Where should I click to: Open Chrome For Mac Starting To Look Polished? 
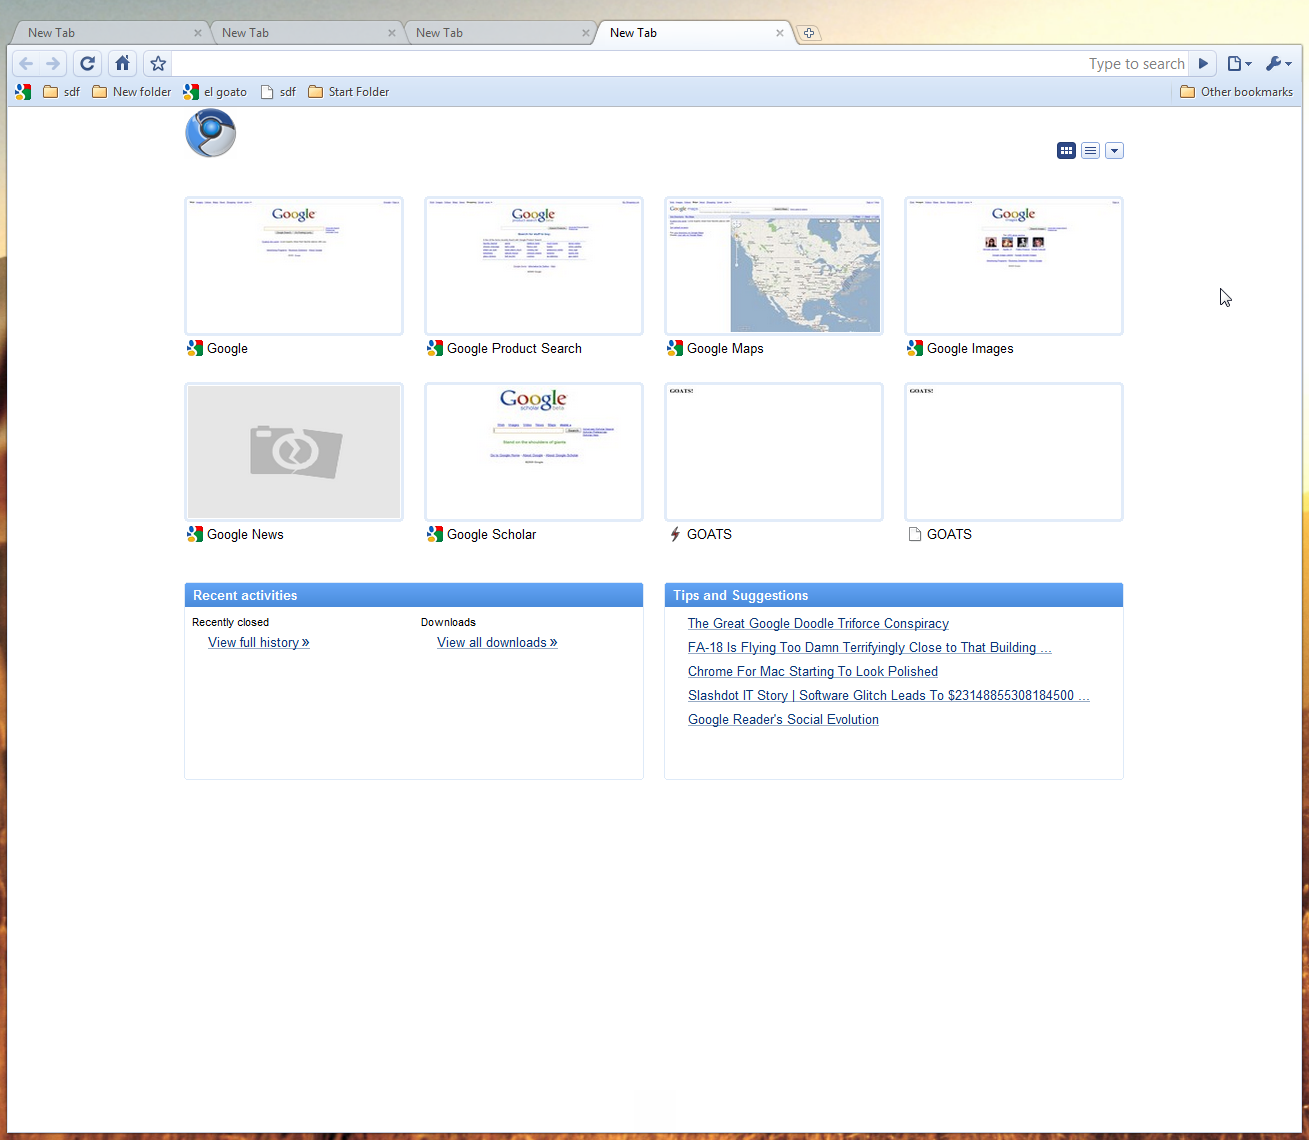tap(813, 672)
